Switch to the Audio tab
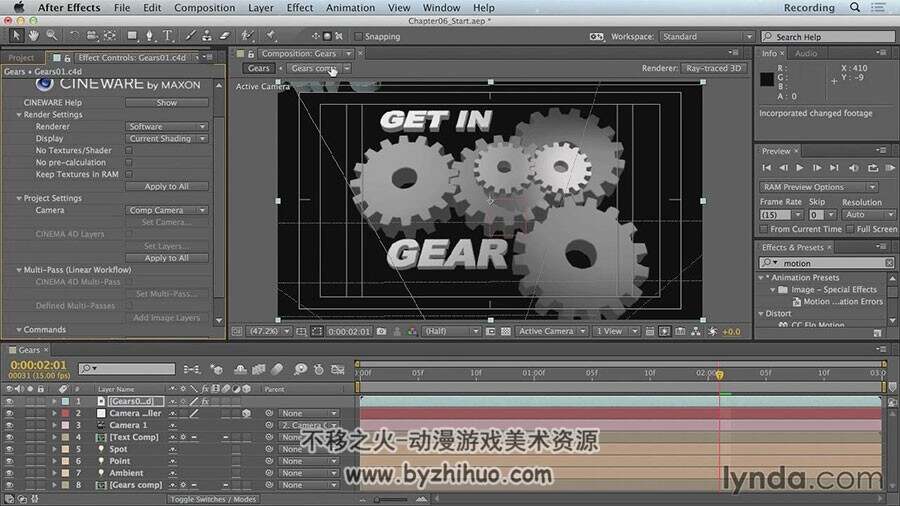Viewport: 900px width, 506px height. [x=806, y=53]
